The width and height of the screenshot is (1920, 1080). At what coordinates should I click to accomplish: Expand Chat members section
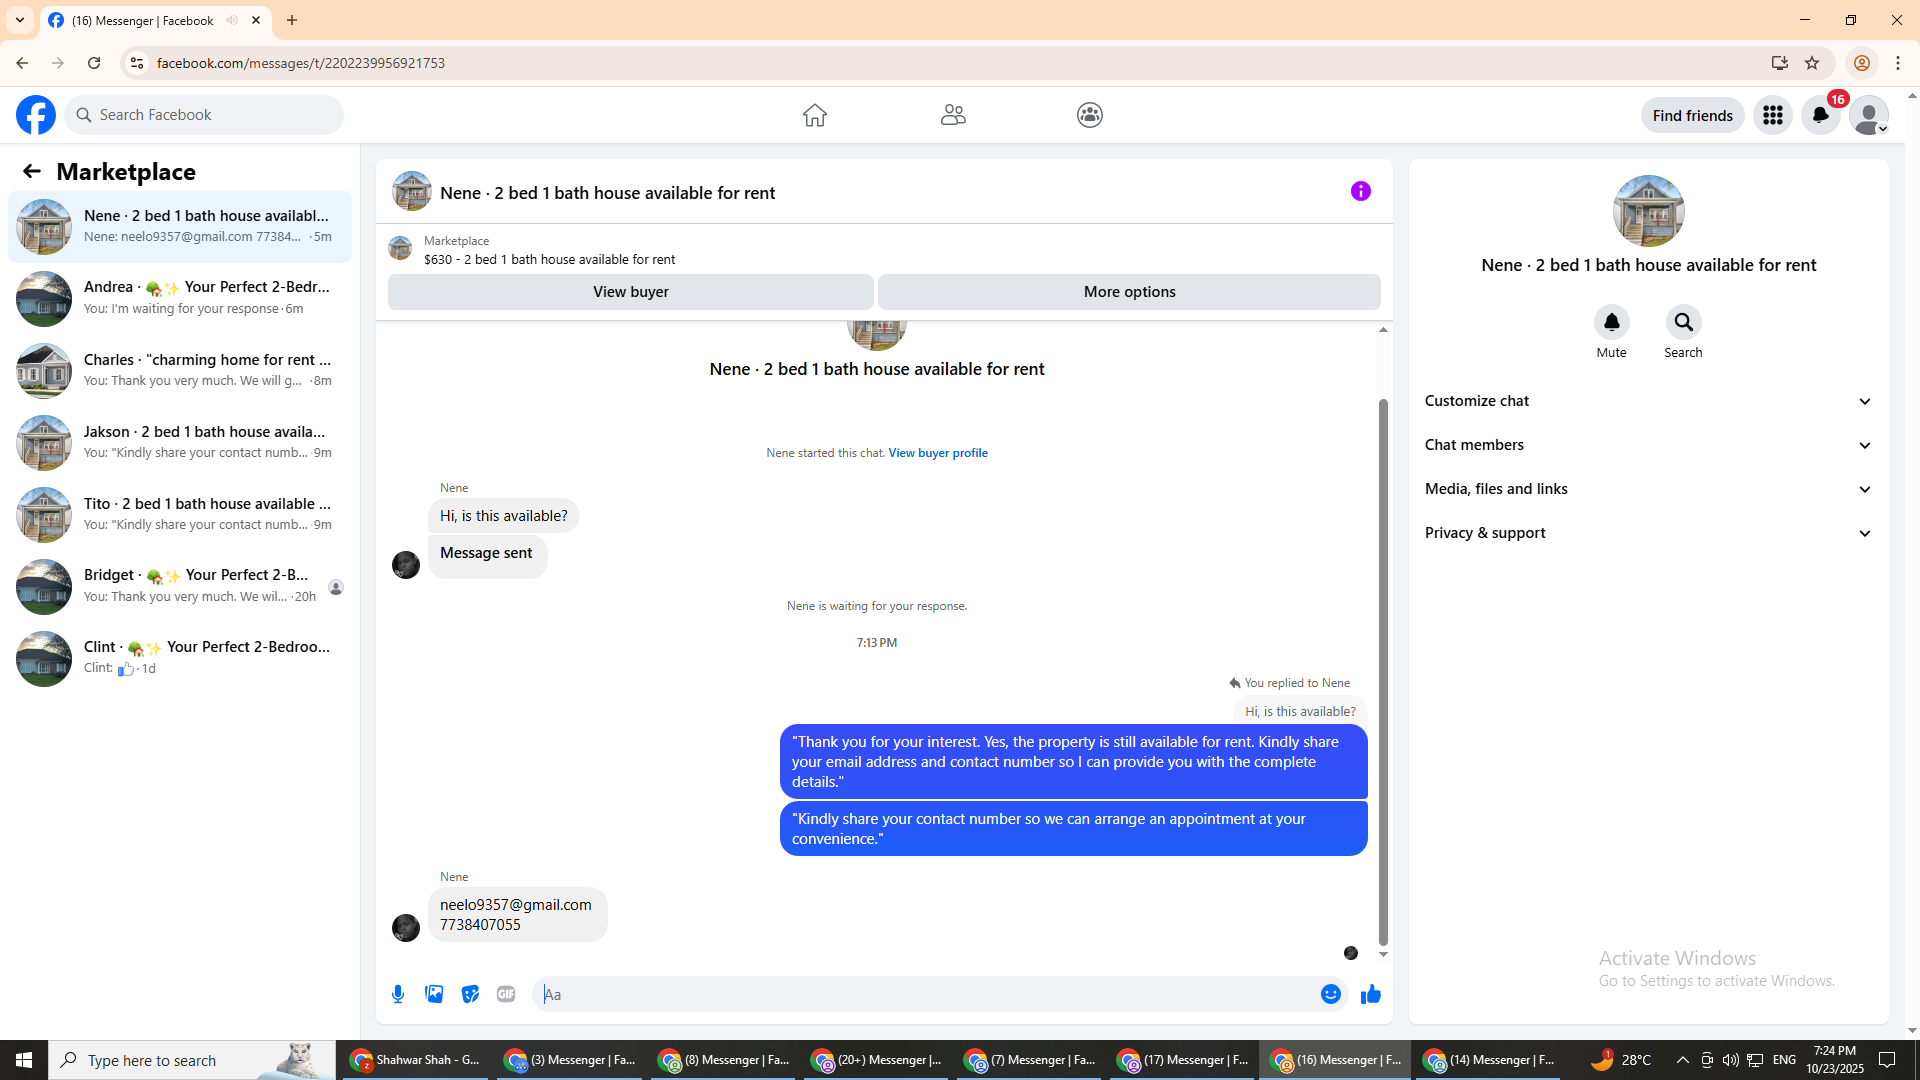pos(1648,445)
